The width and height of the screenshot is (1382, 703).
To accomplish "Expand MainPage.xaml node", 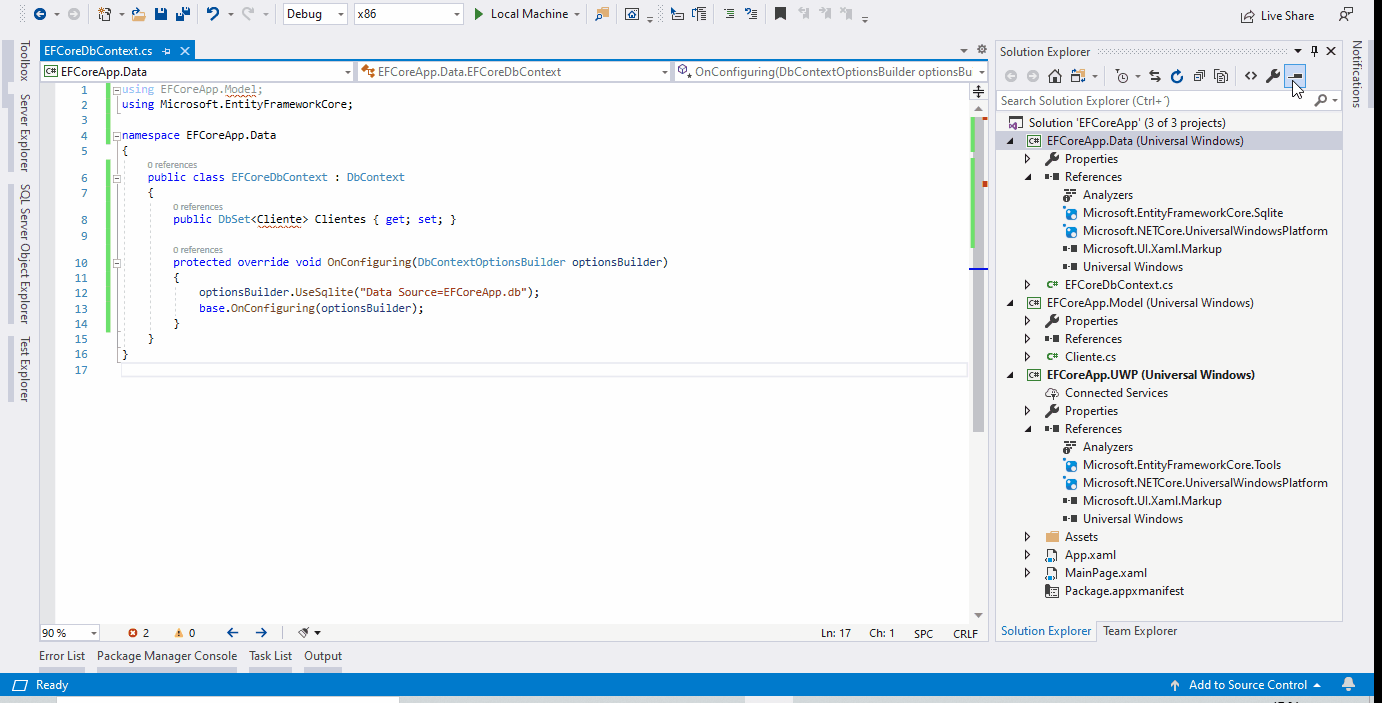I will tap(1027, 573).
